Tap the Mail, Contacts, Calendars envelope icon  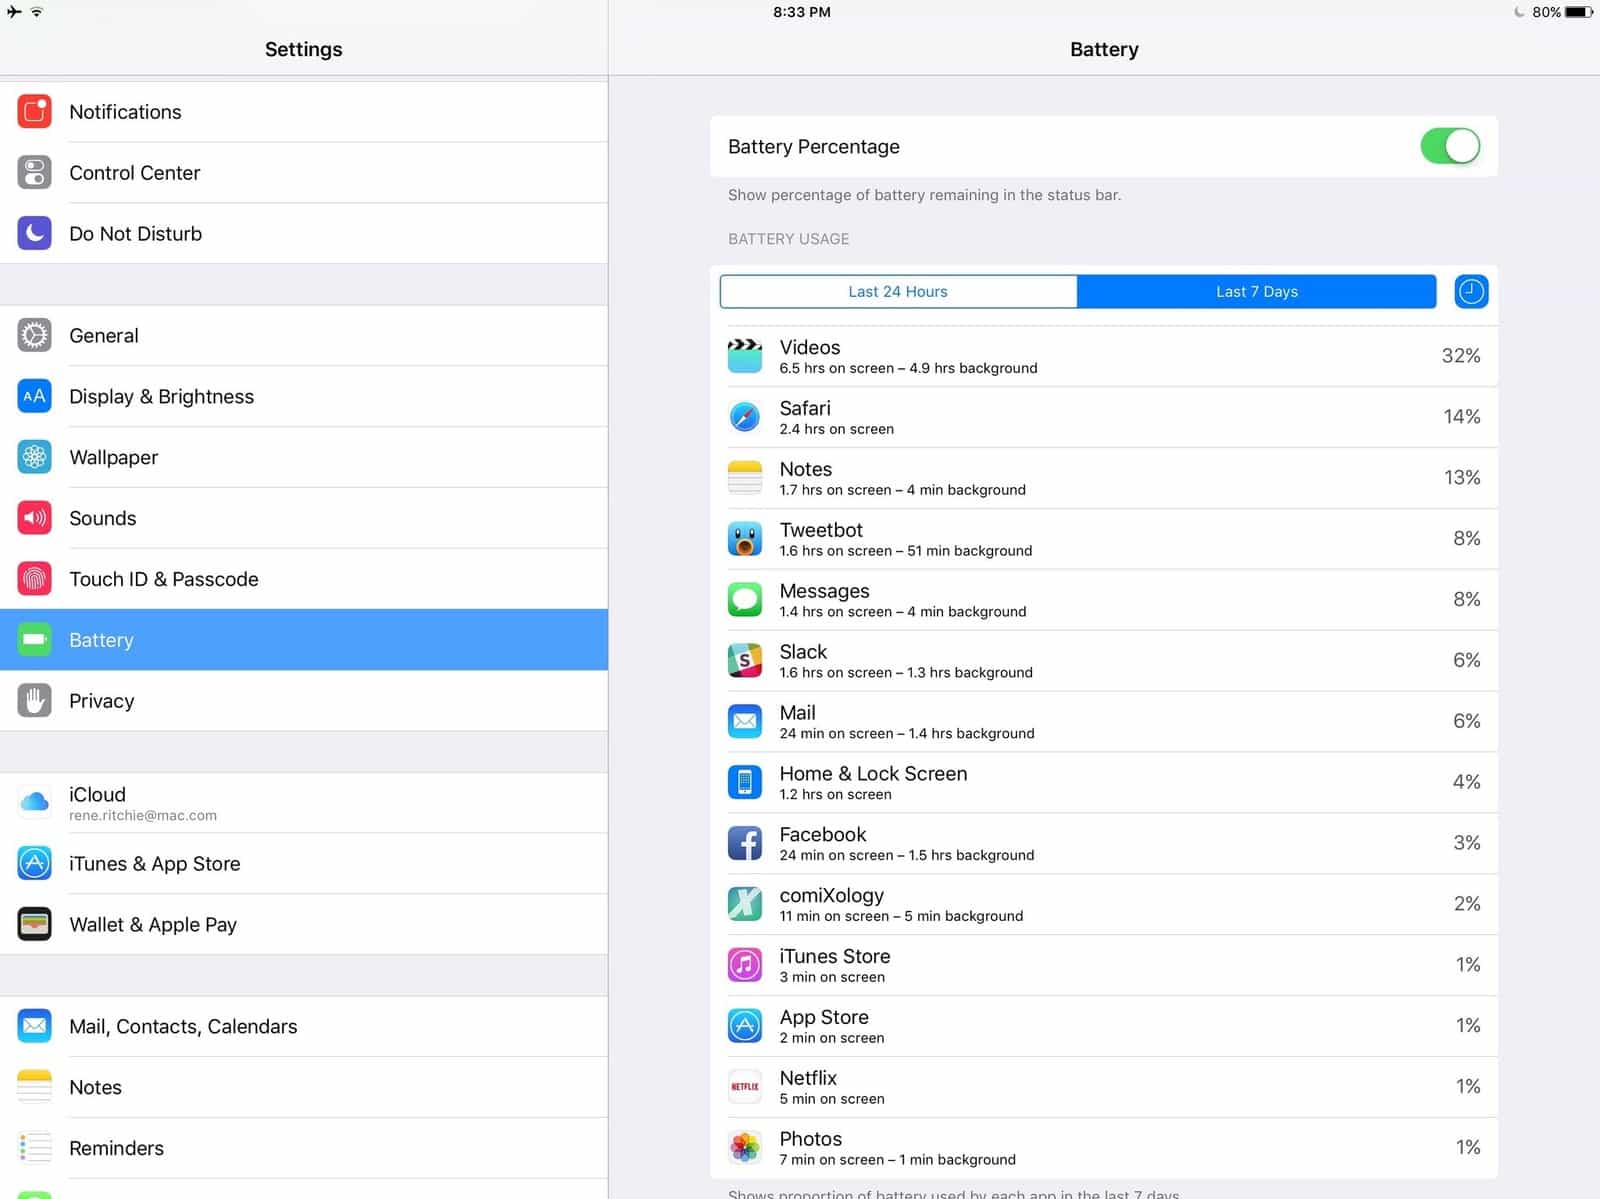35,1026
